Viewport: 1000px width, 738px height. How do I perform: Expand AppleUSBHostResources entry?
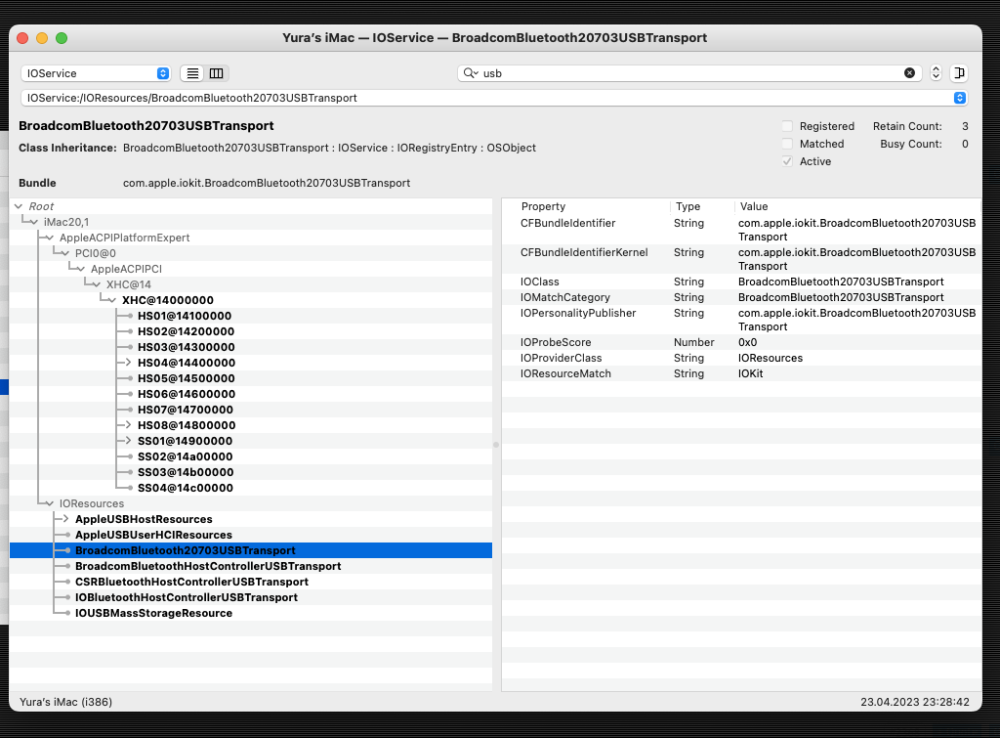click(x=66, y=519)
